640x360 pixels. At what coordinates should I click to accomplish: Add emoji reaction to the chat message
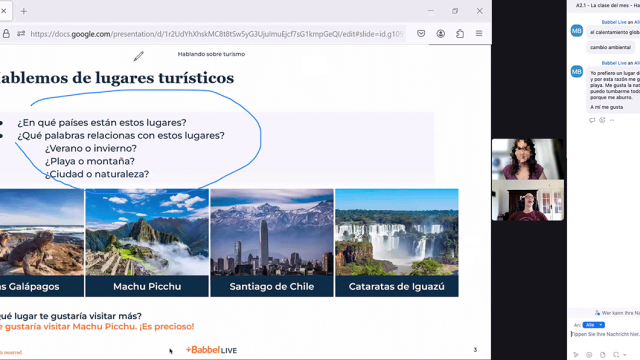point(602,120)
